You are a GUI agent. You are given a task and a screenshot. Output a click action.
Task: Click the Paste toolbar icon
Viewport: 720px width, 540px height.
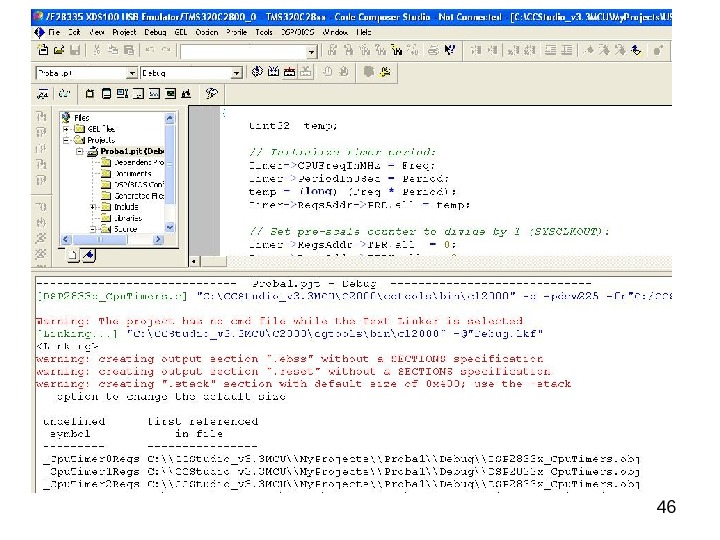click(x=129, y=50)
